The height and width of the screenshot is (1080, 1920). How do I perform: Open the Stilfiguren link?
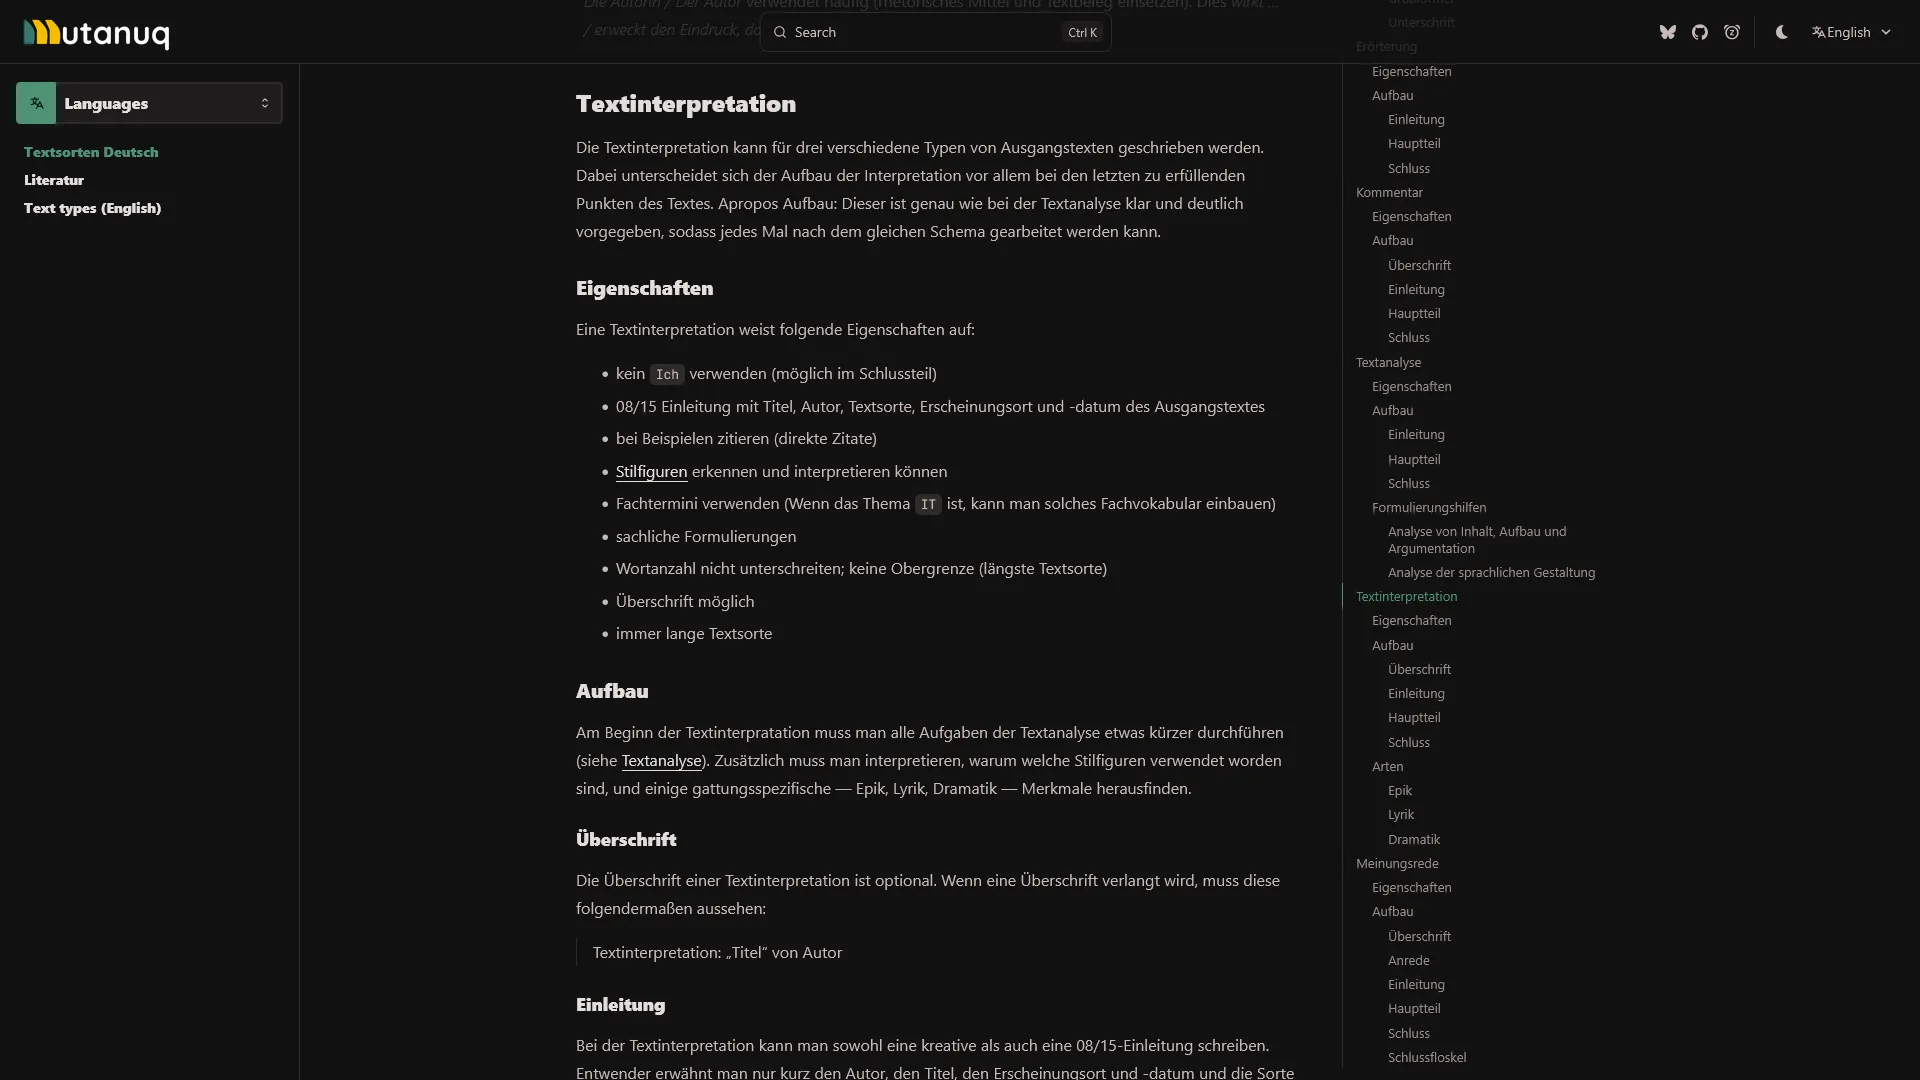click(x=650, y=471)
